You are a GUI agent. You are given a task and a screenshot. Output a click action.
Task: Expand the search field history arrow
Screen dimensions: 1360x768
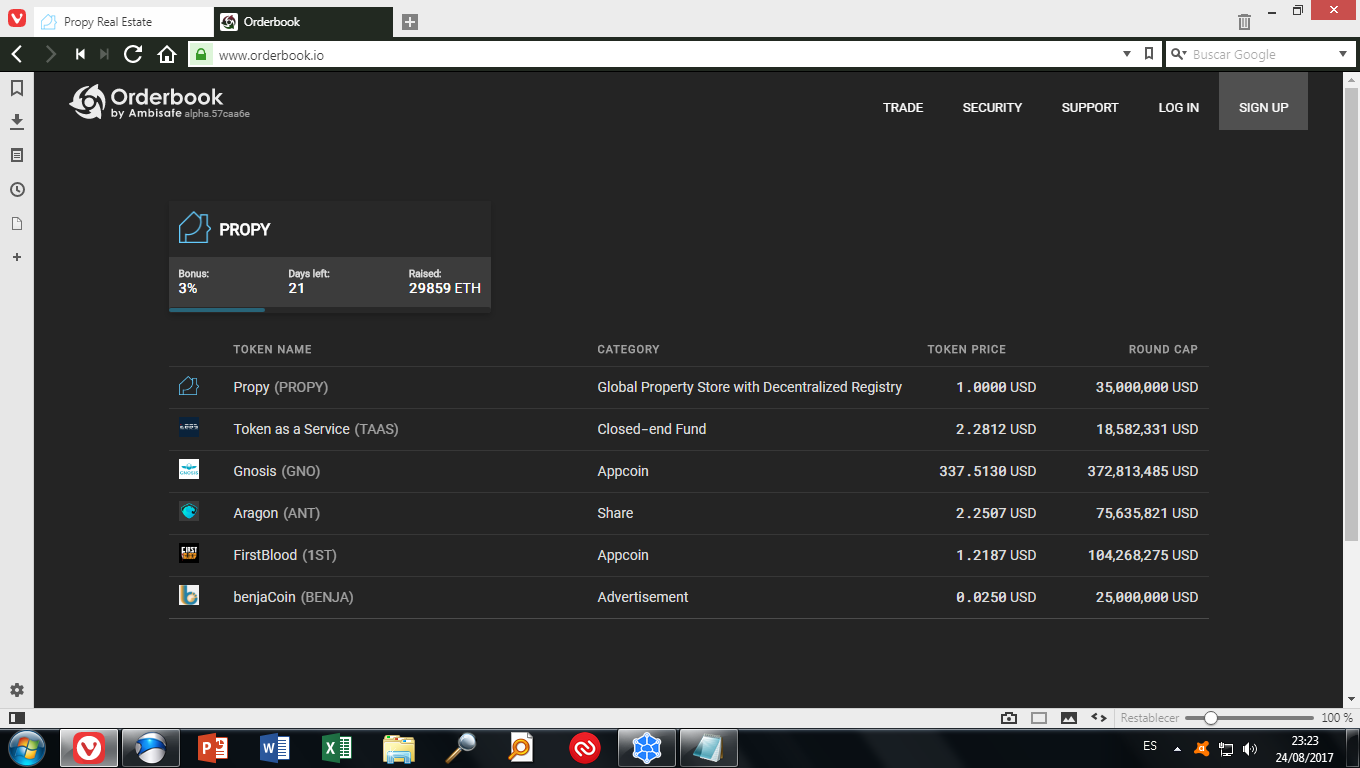[1343, 54]
